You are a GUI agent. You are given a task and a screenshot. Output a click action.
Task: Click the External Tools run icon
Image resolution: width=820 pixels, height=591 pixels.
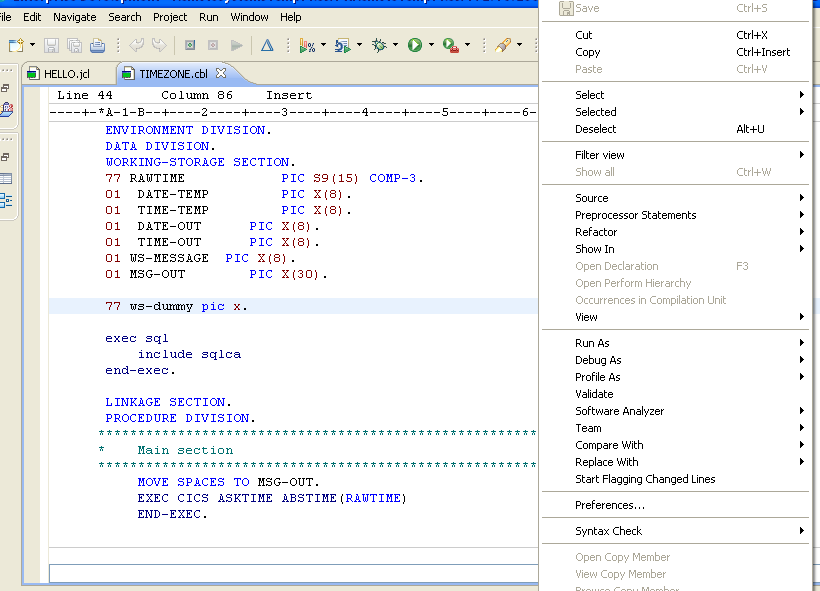click(451, 46)
